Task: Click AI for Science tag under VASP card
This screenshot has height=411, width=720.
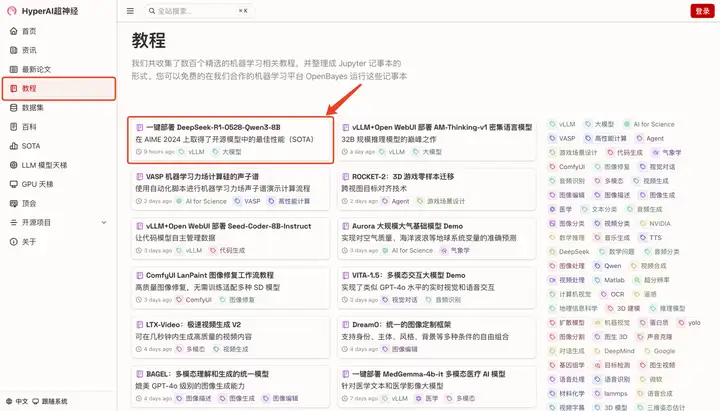Action: coord(201,201)
